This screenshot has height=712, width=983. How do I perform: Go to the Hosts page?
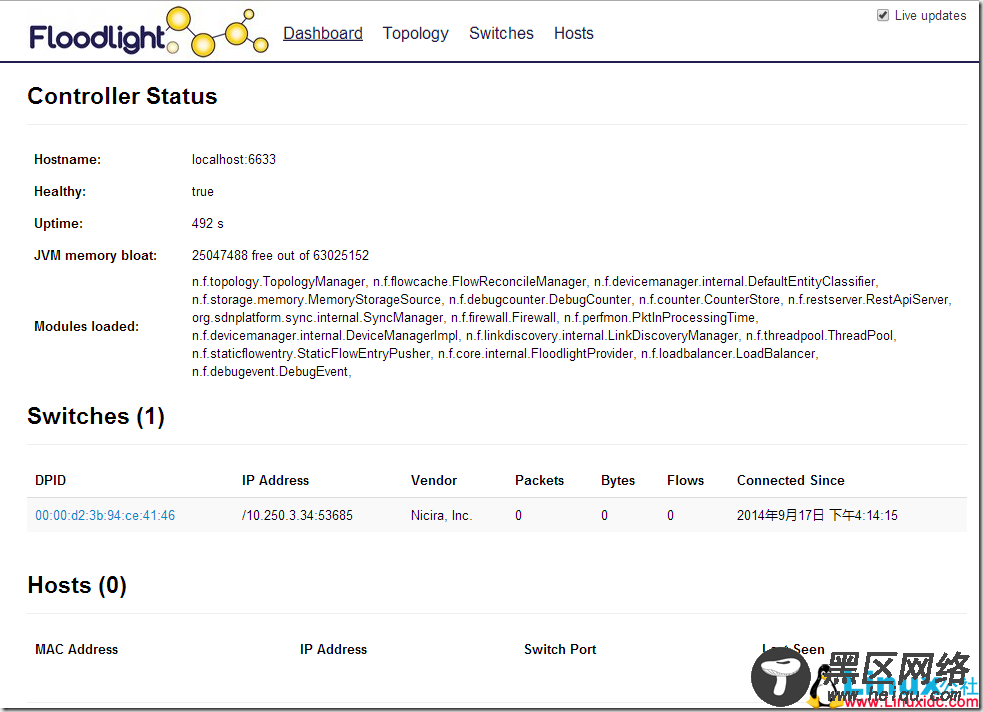point(574,33)
